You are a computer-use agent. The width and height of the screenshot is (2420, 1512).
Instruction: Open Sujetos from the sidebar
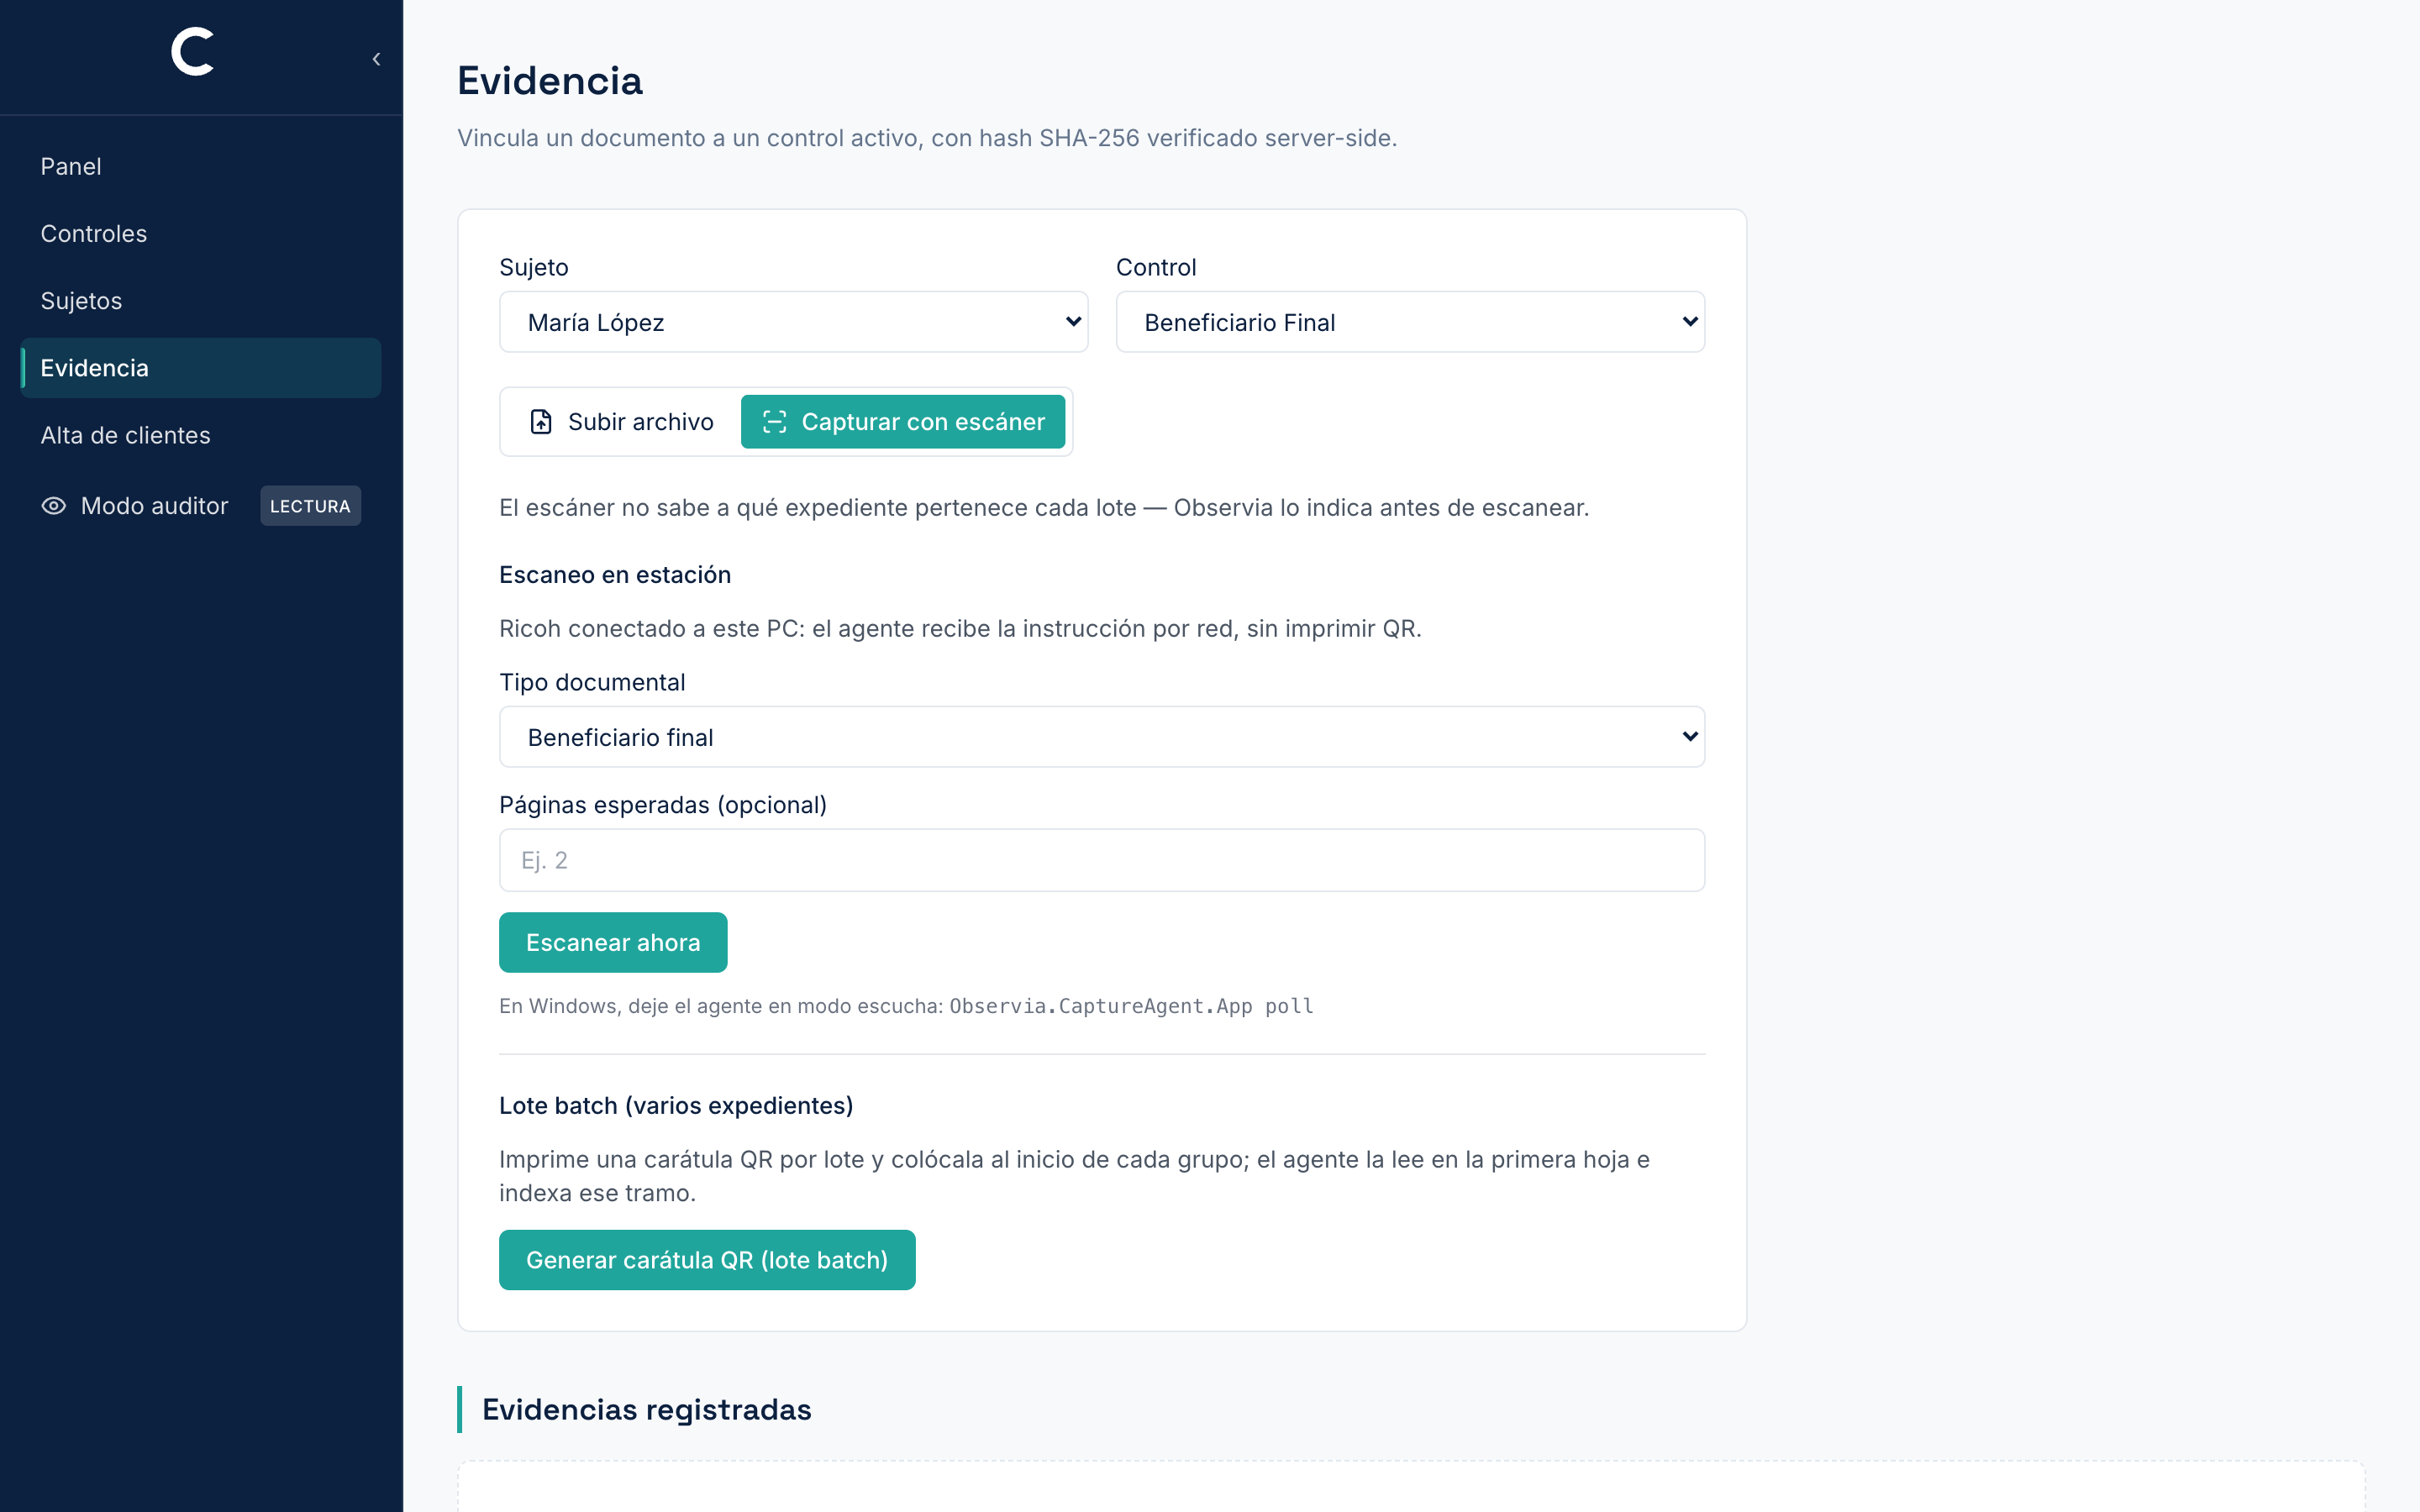[x=200, y=301]
